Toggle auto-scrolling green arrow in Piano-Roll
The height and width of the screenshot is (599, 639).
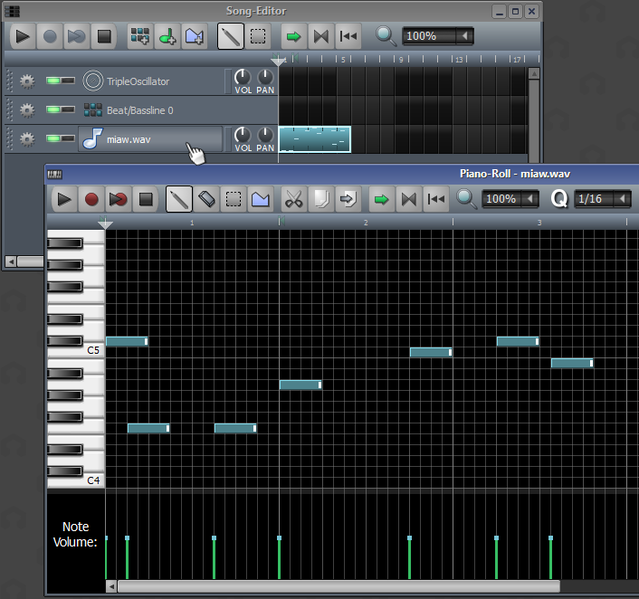coord(381,200)
